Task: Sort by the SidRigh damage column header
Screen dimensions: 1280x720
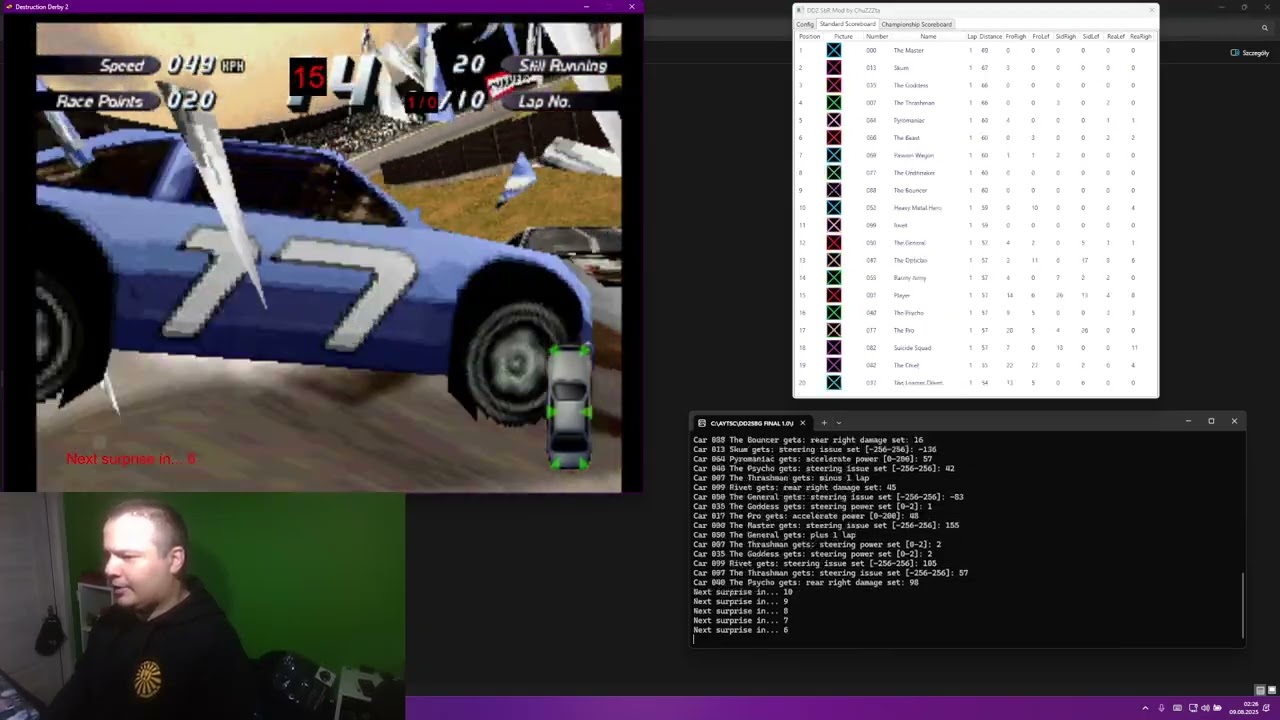Action: [x=1066, y=36]
